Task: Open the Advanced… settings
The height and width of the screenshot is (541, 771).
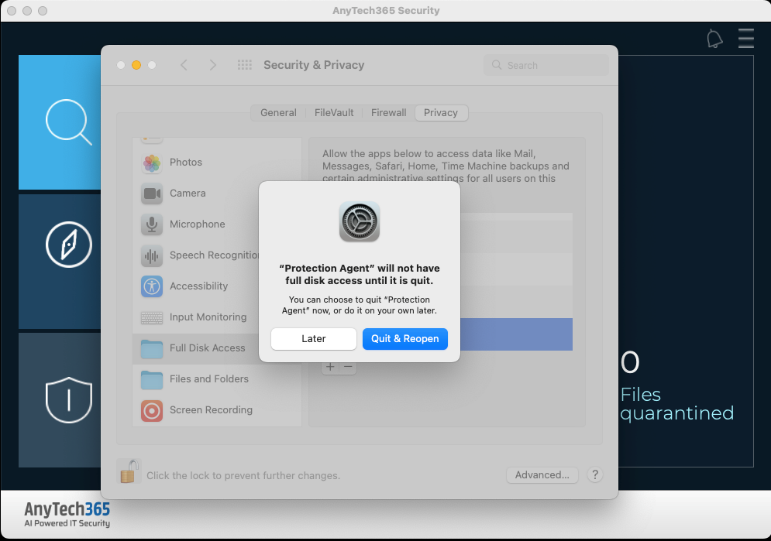Action: (542, 475)
